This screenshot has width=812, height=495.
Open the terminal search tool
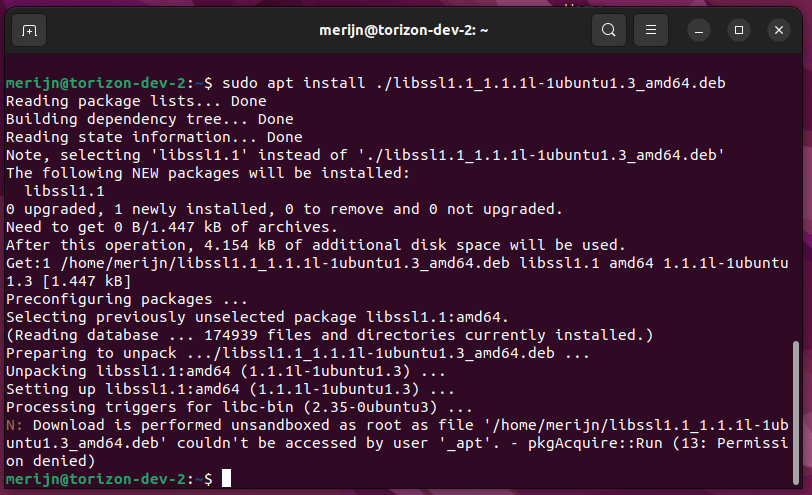[x=608, y=31]
